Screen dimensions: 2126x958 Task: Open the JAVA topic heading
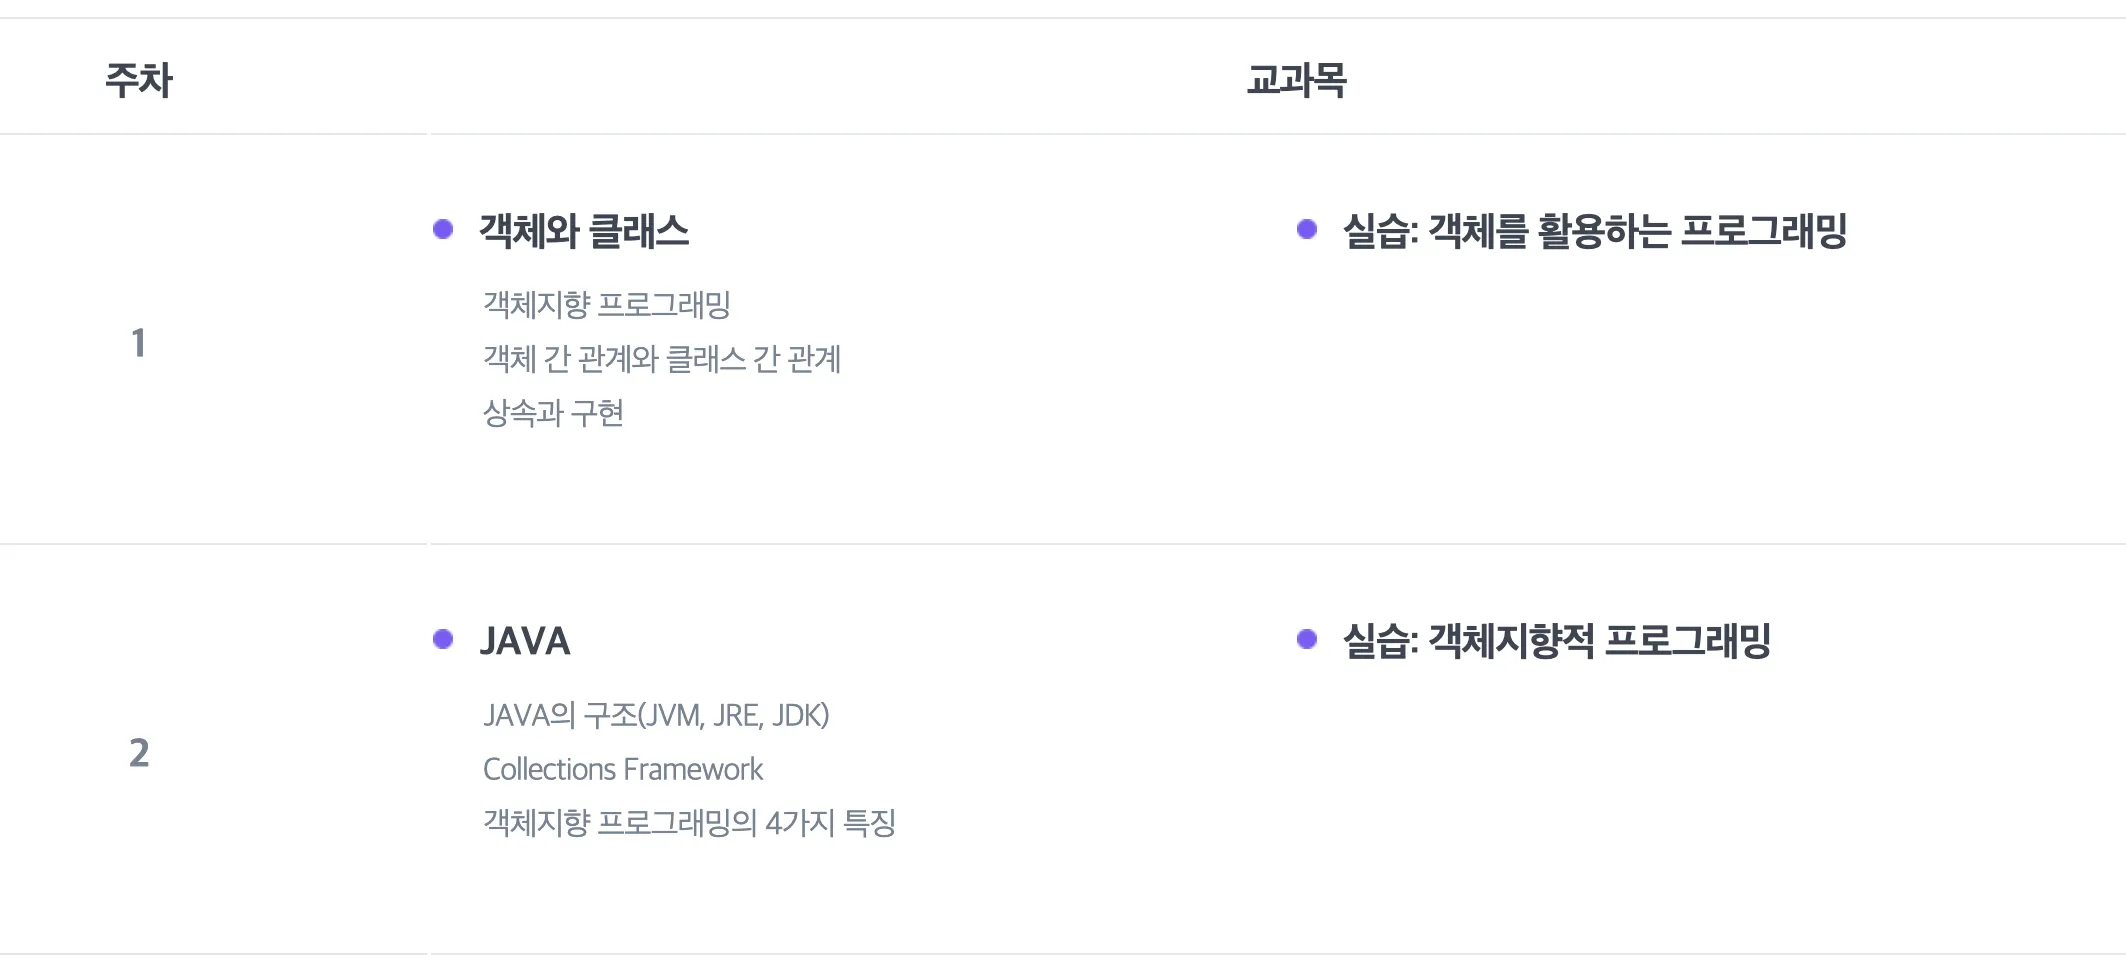click(x=525, y=641)
